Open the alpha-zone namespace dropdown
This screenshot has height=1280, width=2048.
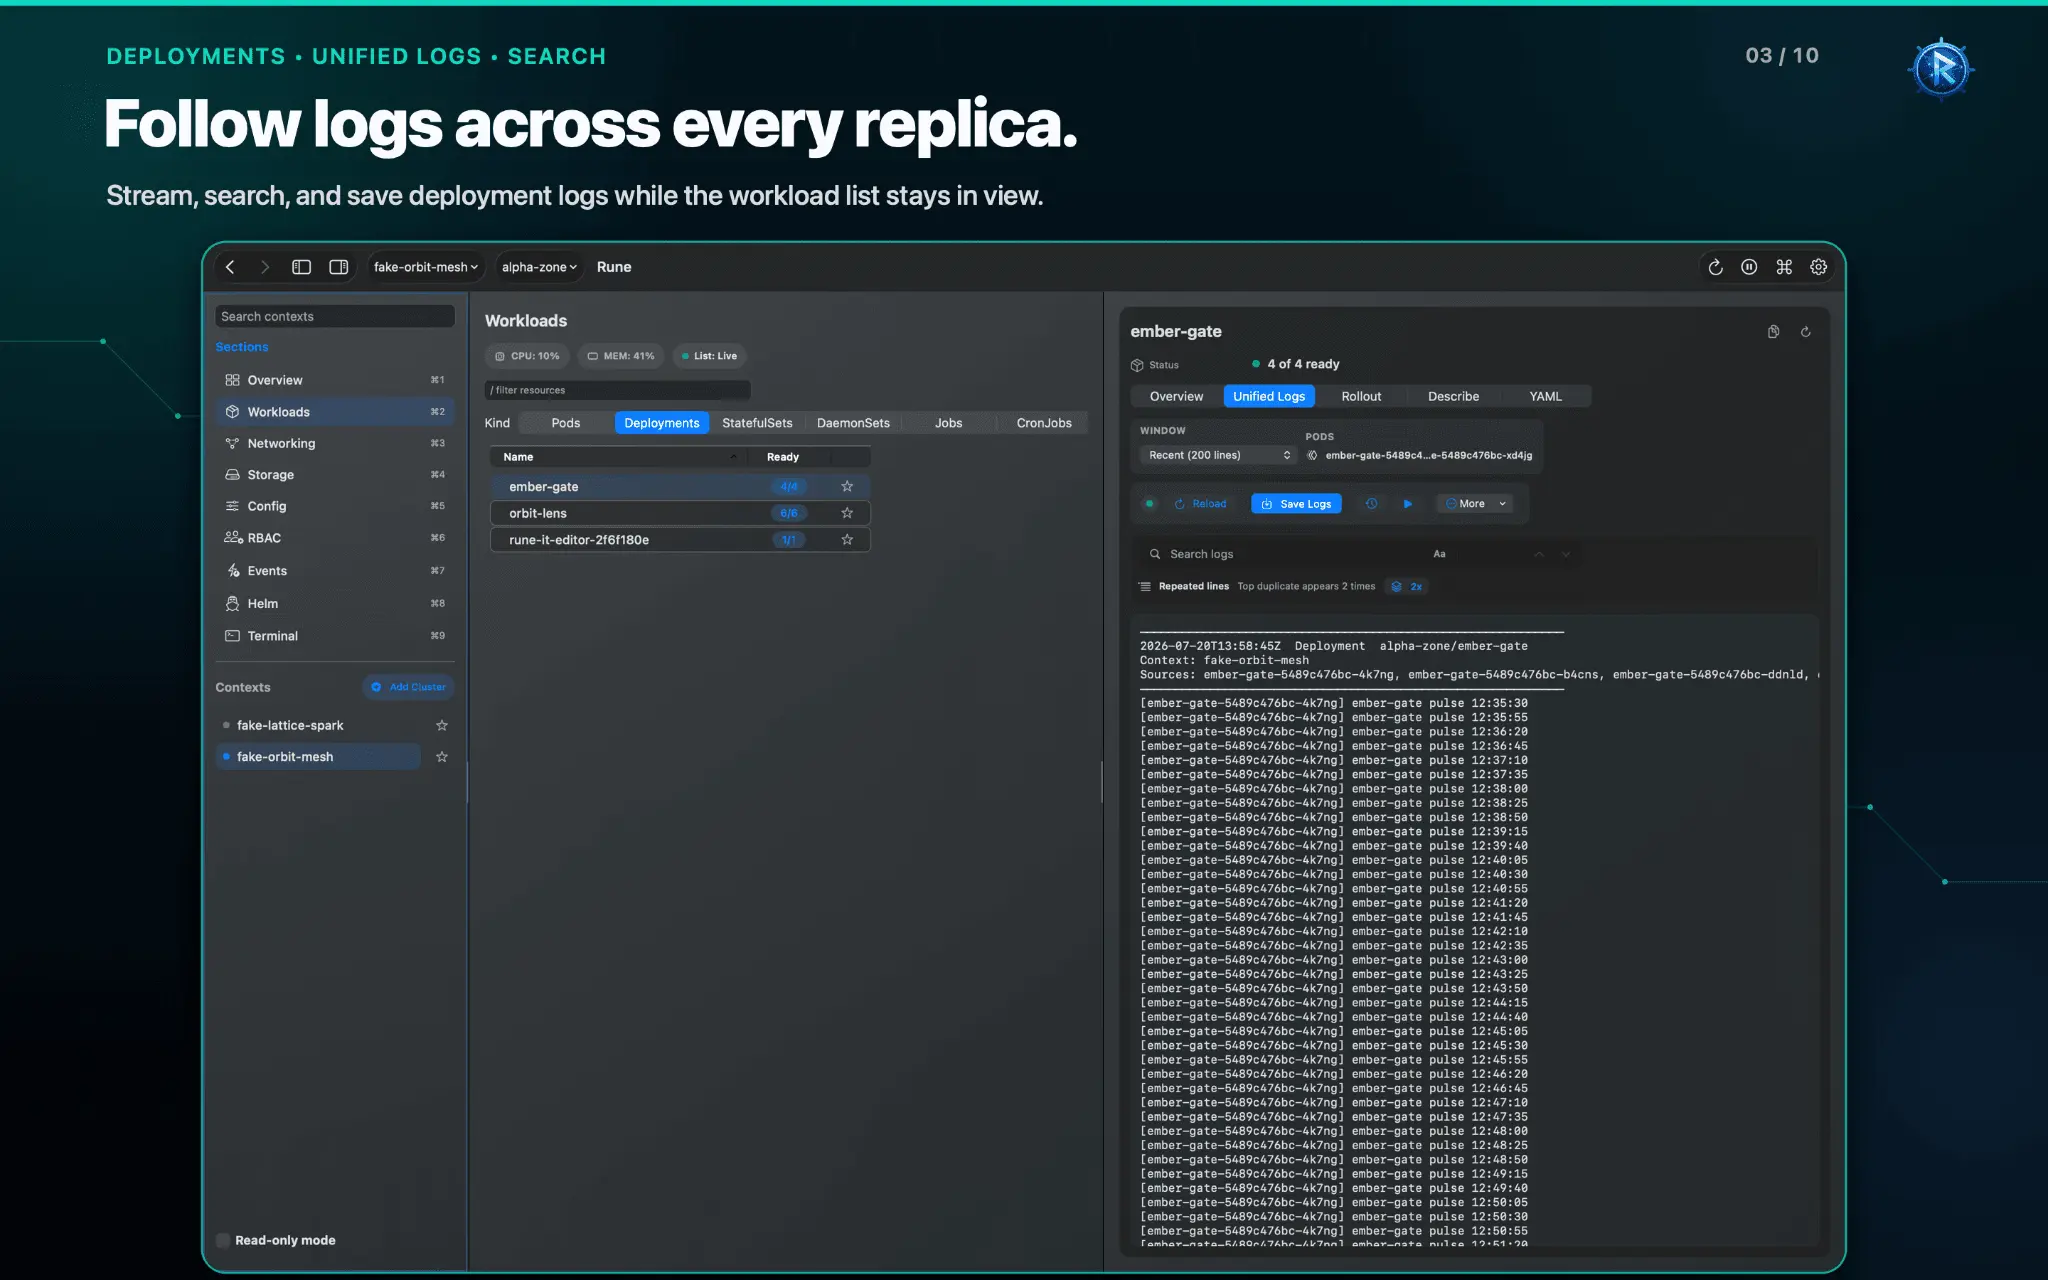tap(539, 267)
